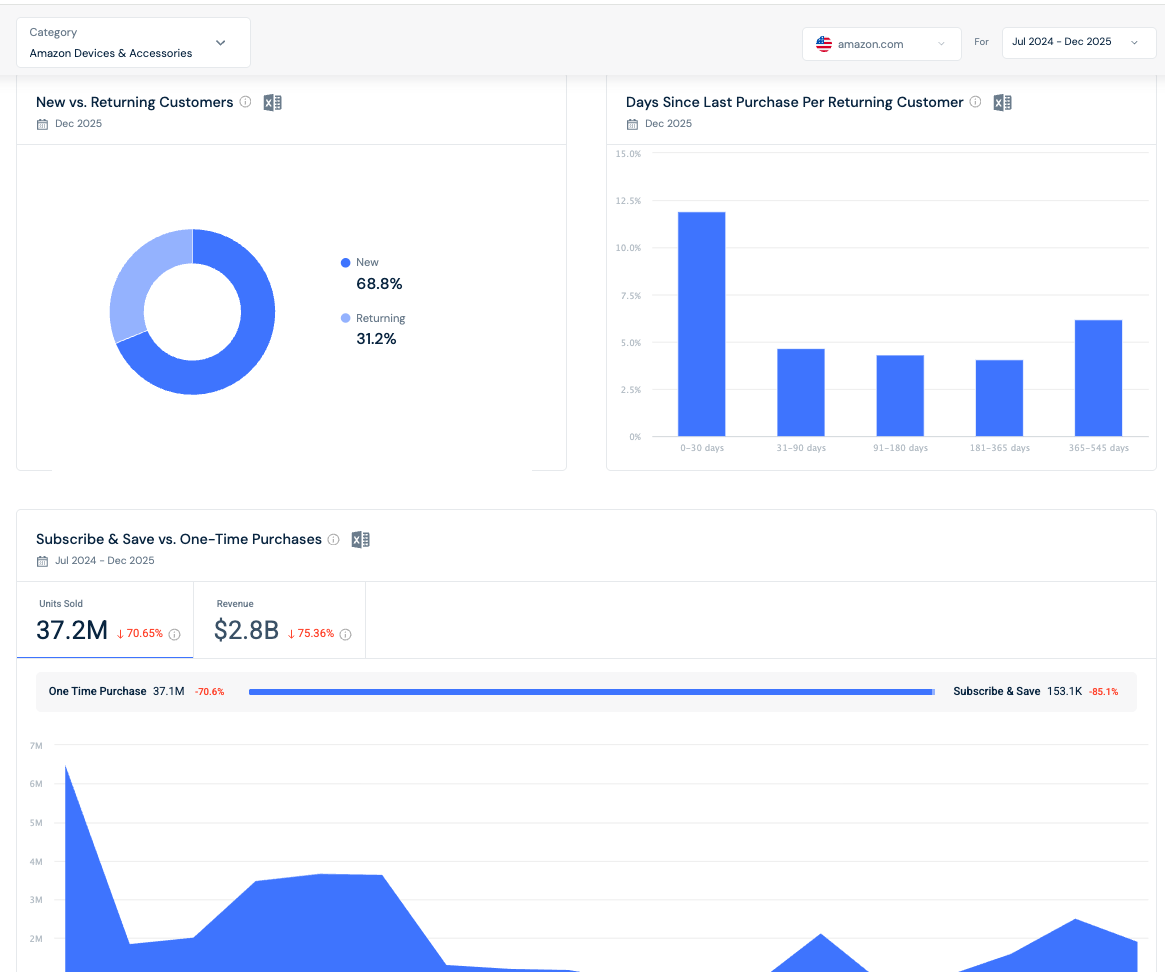
Task: Select the Units Sold tab
Action: (105, 620)
